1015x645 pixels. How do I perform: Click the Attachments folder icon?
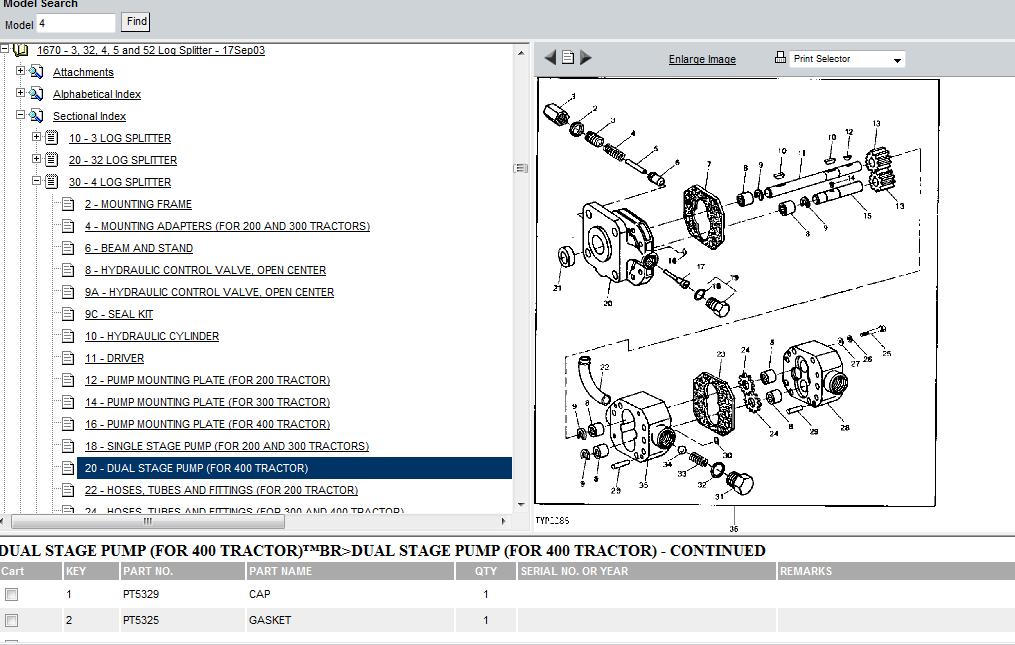pyautogui.click(x=37, y=72)
